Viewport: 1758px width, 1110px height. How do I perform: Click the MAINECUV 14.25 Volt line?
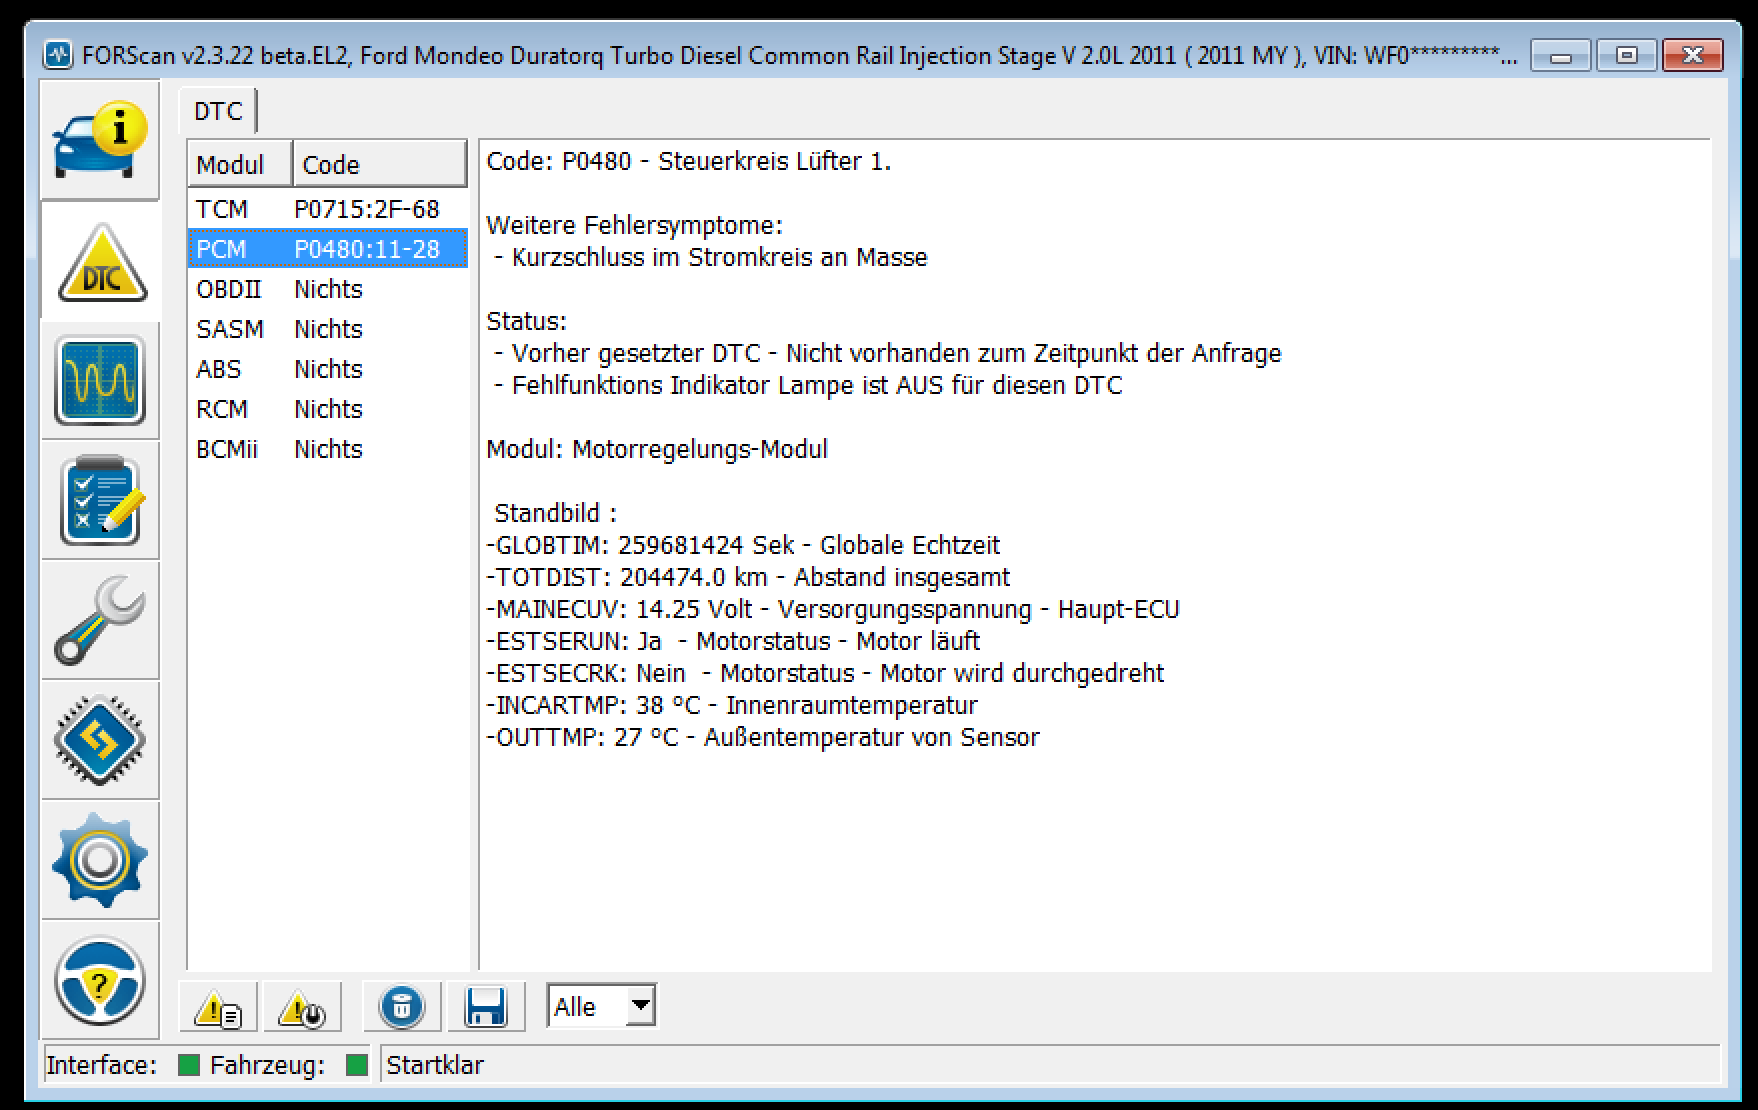[833, 609]
